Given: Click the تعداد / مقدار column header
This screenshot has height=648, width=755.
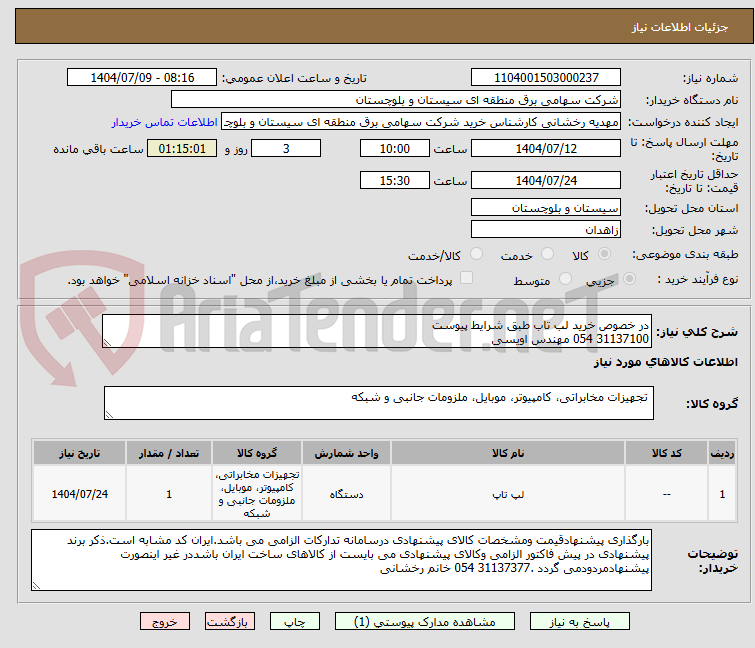Looking at the screenshot, I should [x=169, y=453].
